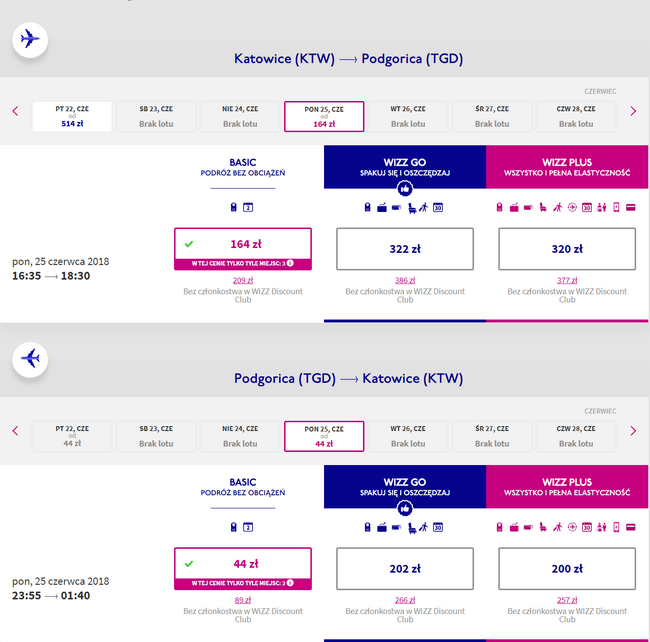Select the outbound BASIC fare 164 zł
Image resolution: width=650 pixels, height=642 pixels.
coord(243,249)
